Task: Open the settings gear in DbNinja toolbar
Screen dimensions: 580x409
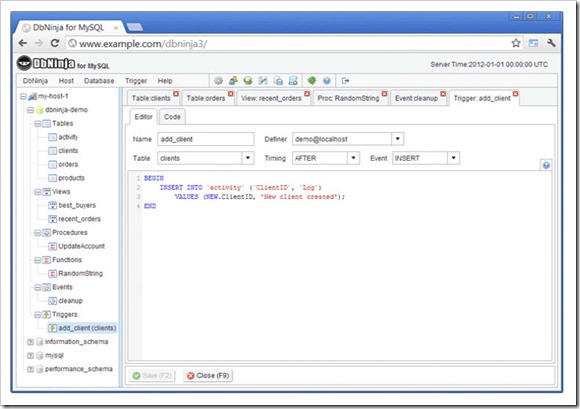Action: pyautogui.click(x=218, y=81)
